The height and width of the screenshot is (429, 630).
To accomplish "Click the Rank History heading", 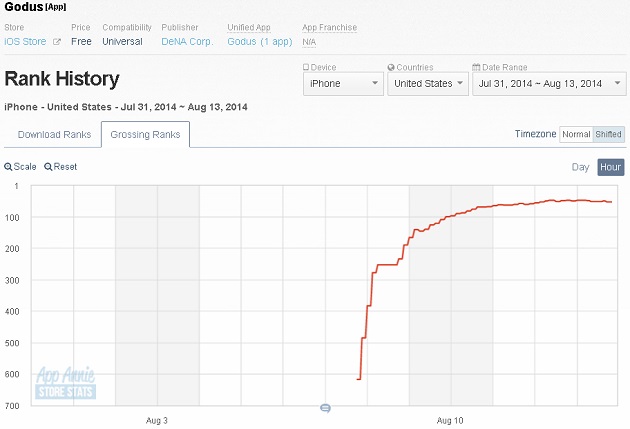I will (62, 79).
